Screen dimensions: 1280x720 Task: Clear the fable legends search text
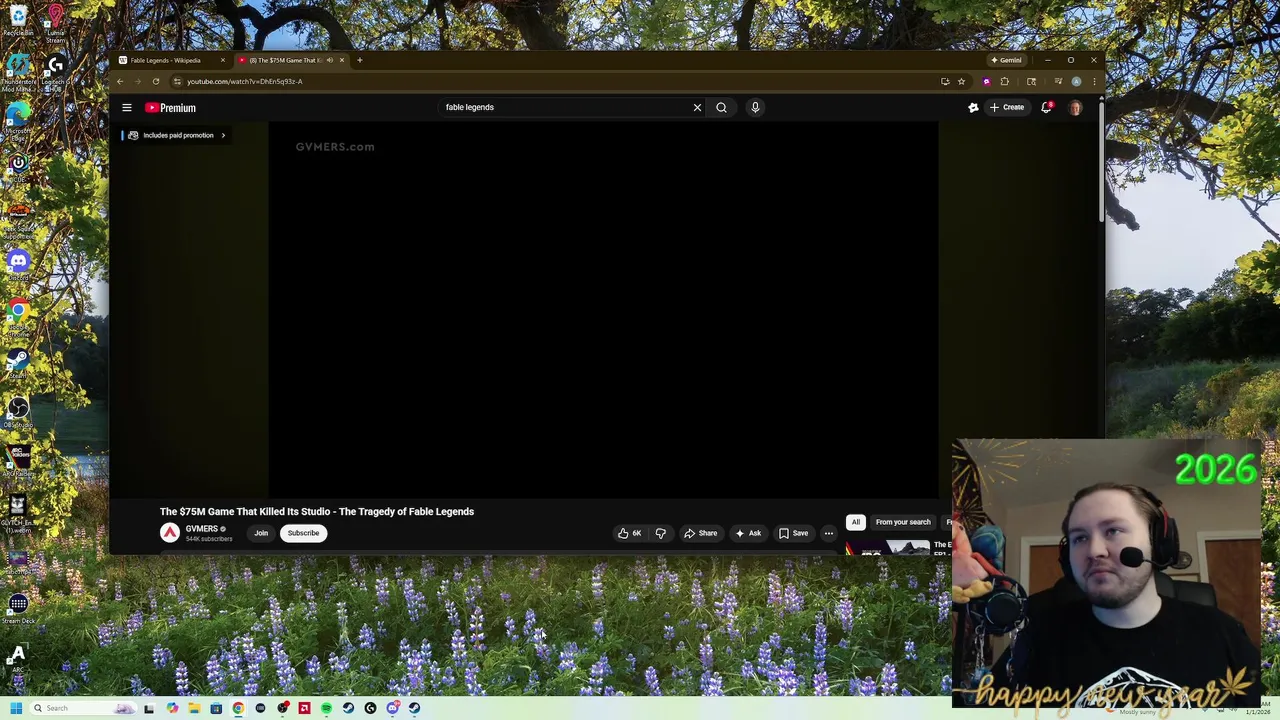coord(697,107)
